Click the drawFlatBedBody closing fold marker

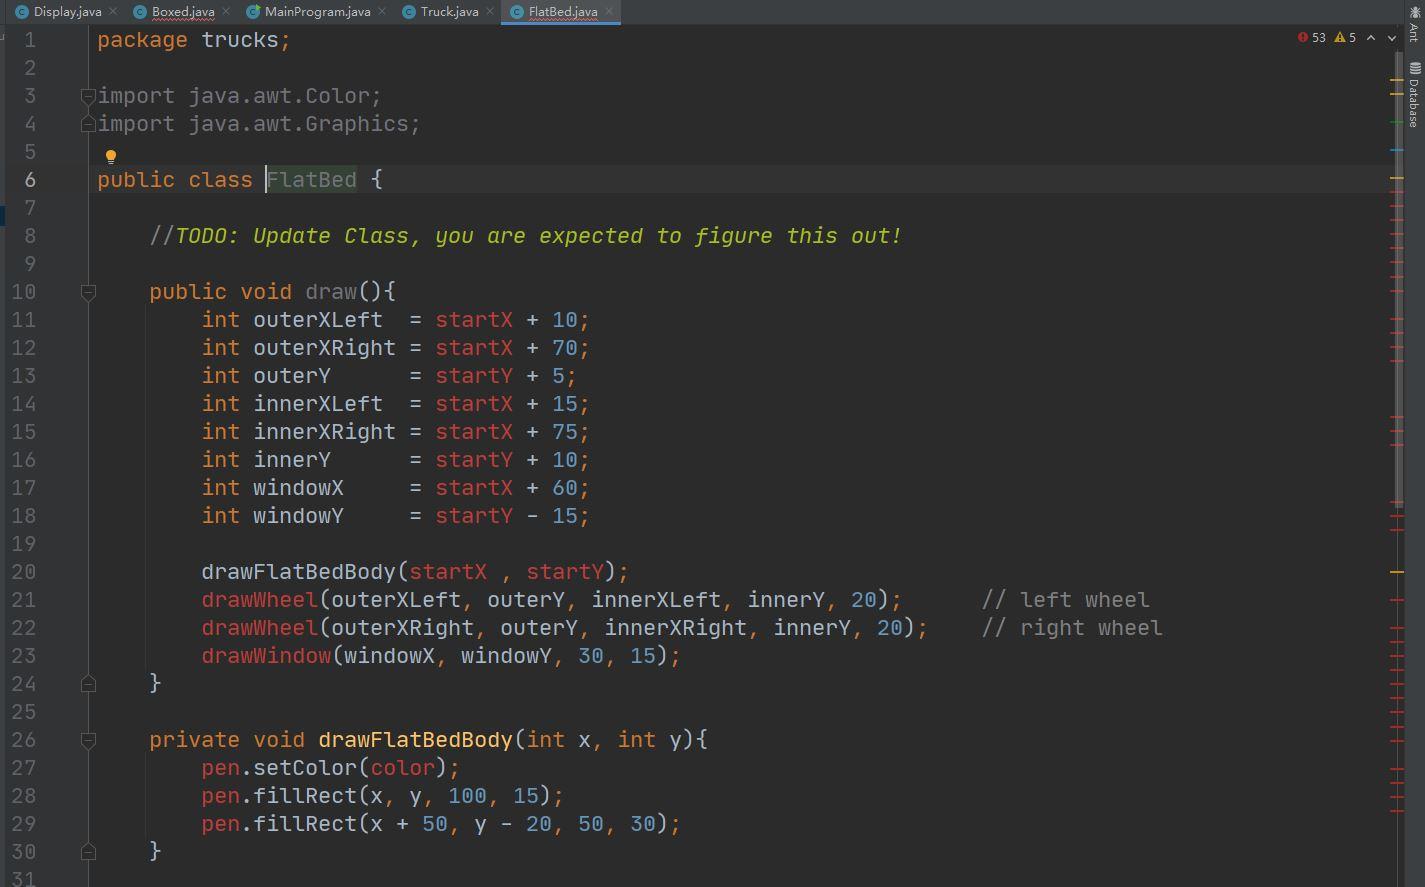point(88,852)
